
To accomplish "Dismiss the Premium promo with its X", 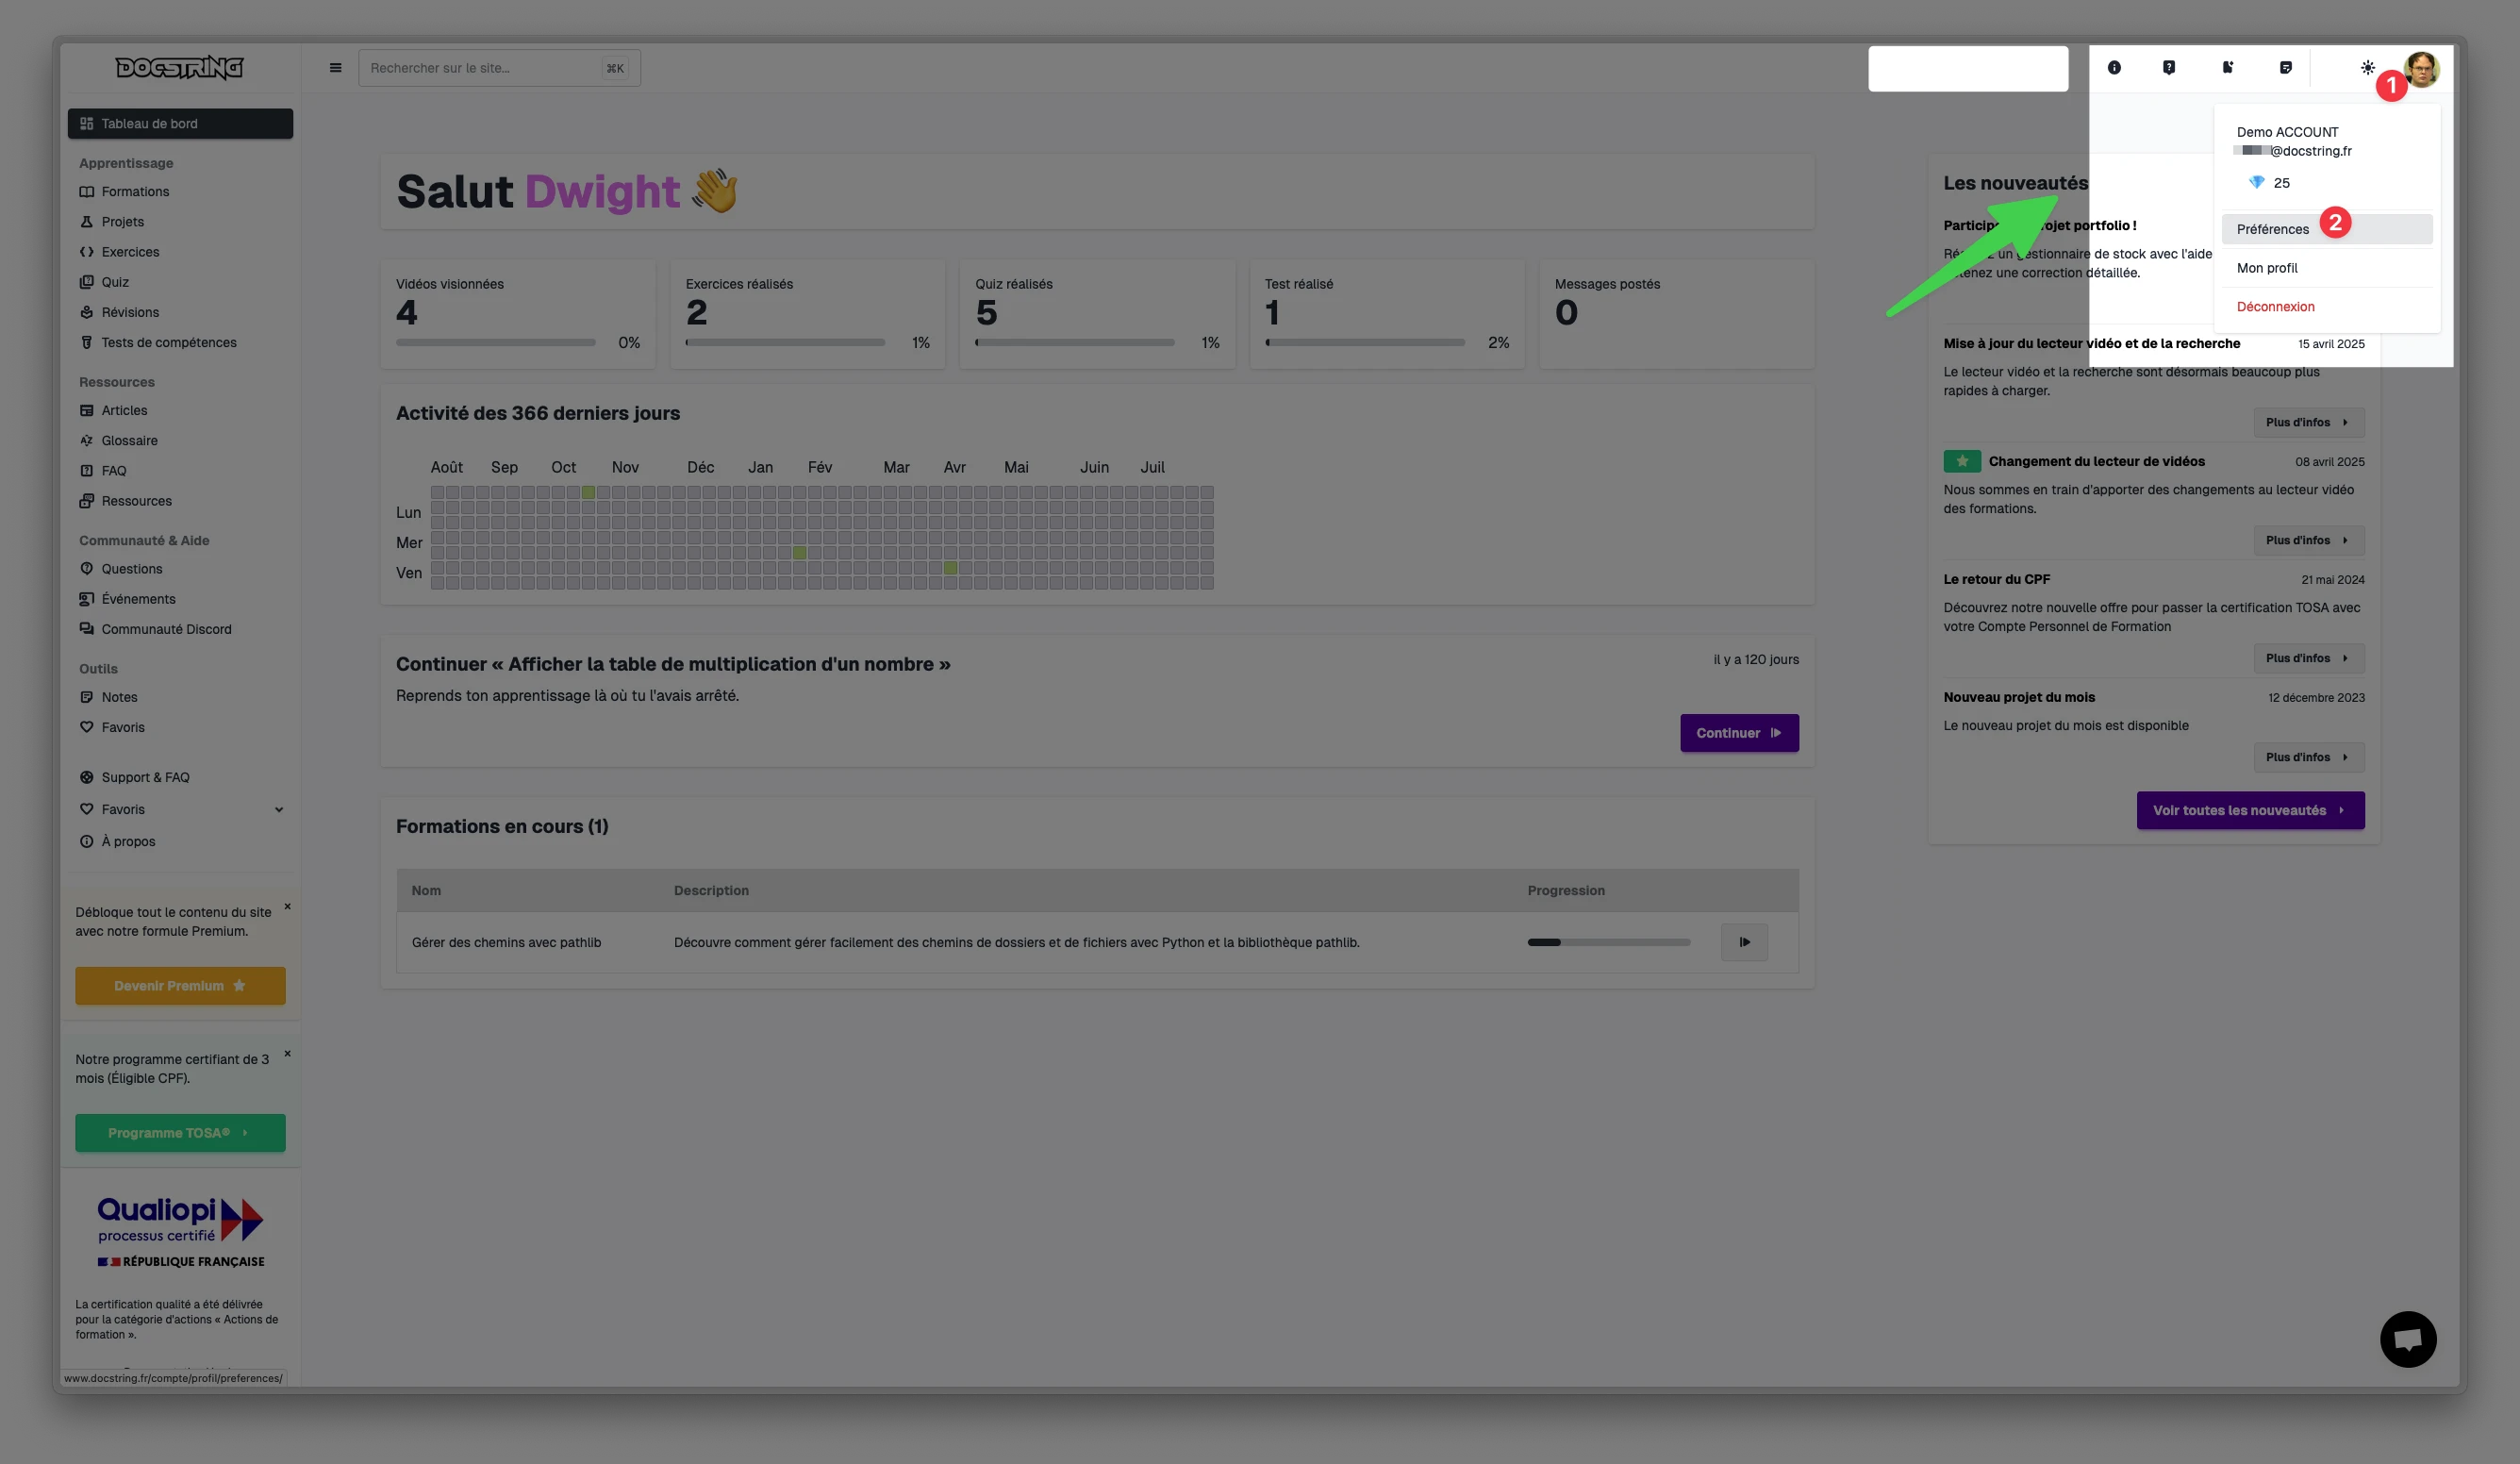I will point(287,906).
